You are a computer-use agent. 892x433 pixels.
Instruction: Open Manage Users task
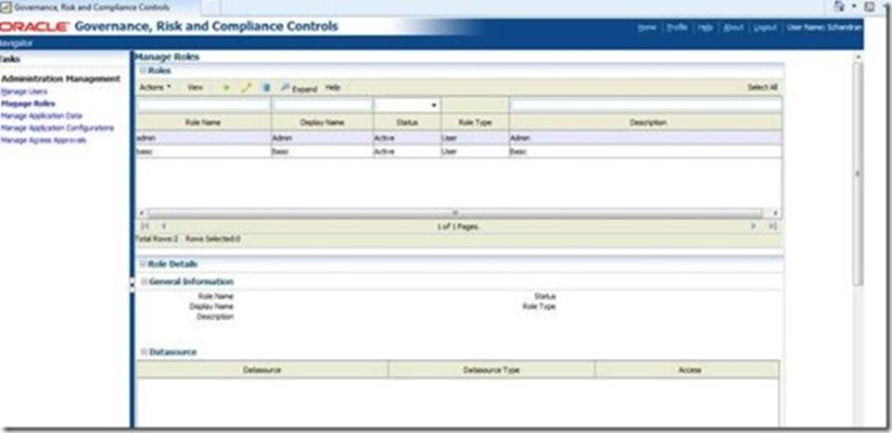coord(24,92)
